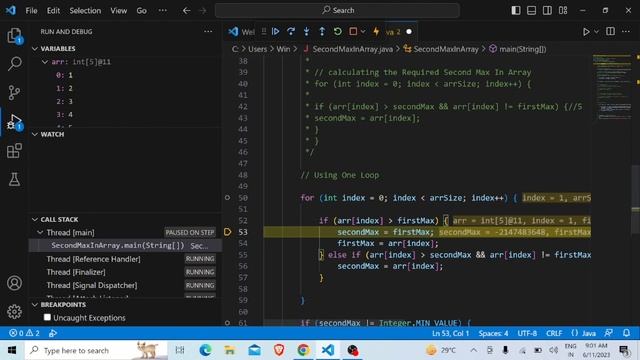Toggle breakpoint marker on line 50
The height and width of the screenshot is (360, 640).
pos(227,198)
